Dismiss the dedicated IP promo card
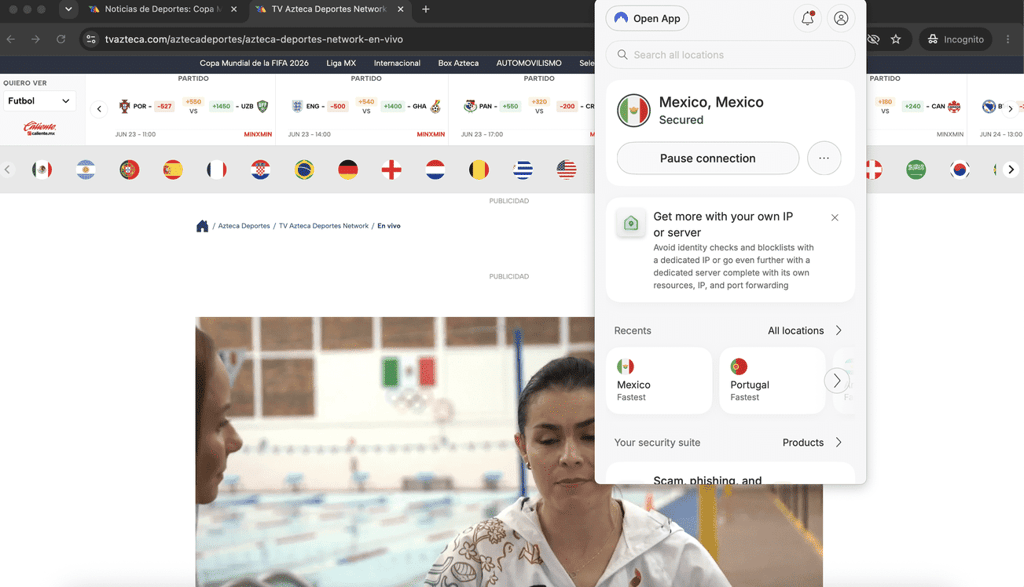Viewport: 1024px width, 587px height. pos(835,217)
